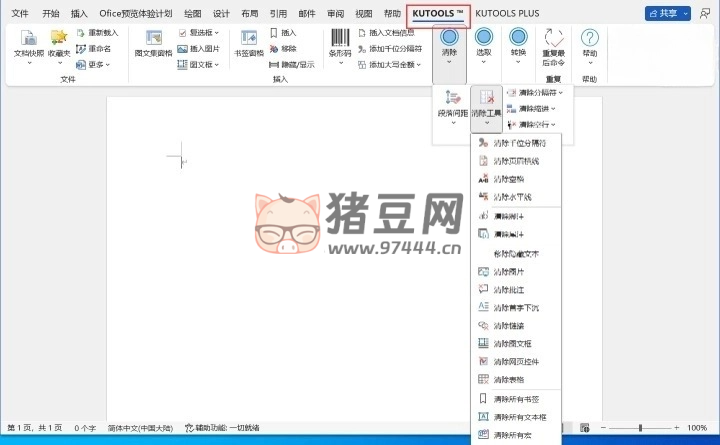The image size is (720, 445).
Task: Click the 图文集窗格 pane icon
Action: point(153,42)
